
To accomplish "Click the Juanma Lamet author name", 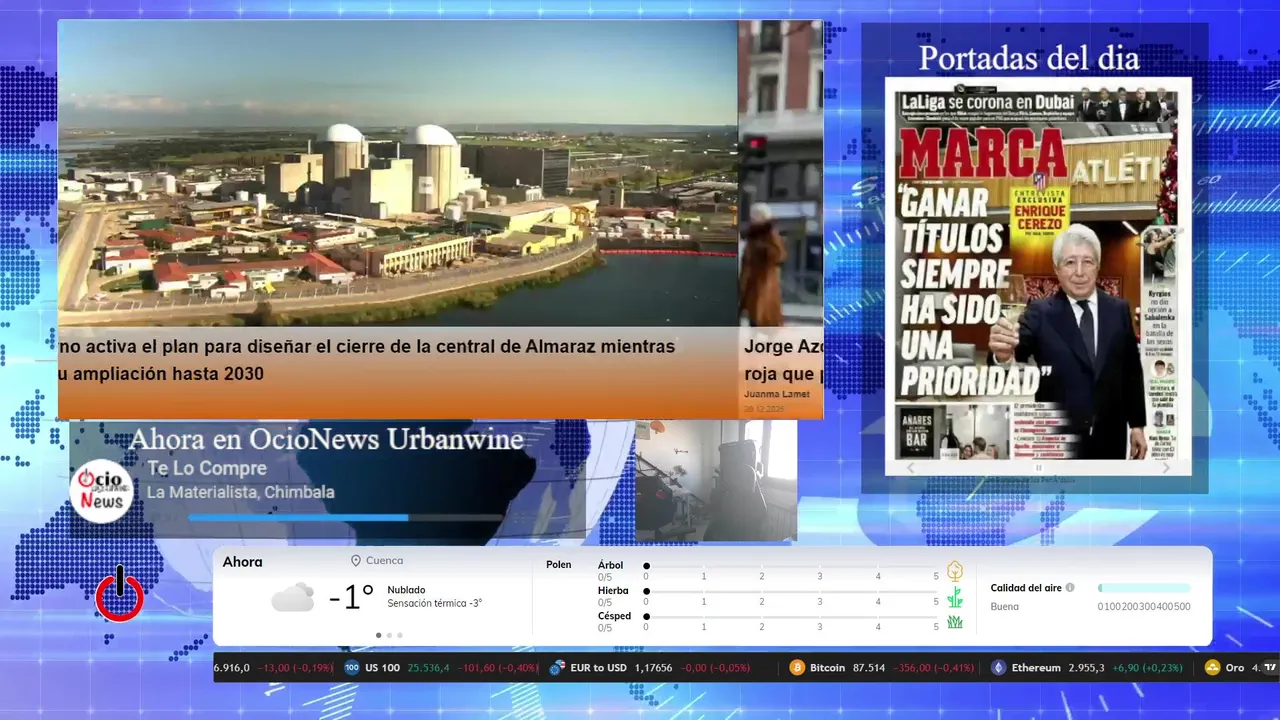I will pyautogui.click(x=777, y=394).
